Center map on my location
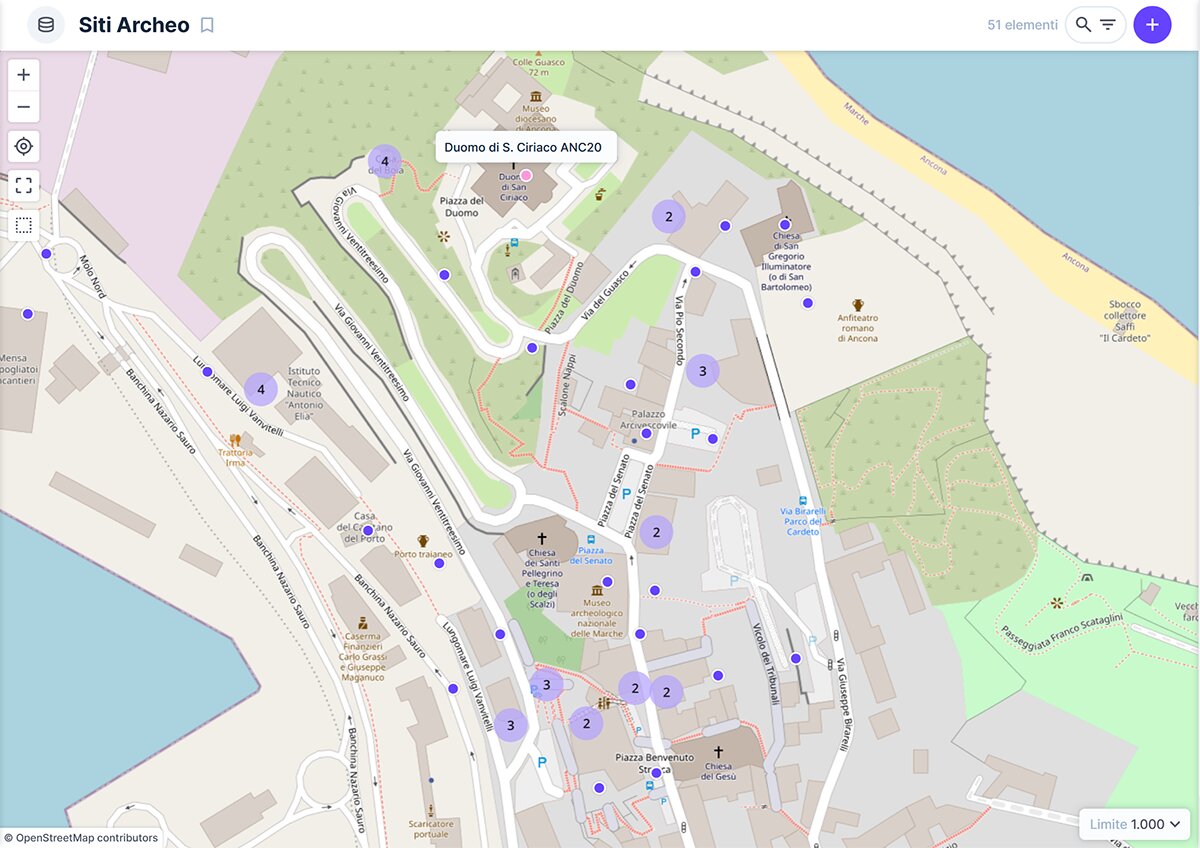The image size is (1200, 848). pyautogui.click(x=24, y=147)
